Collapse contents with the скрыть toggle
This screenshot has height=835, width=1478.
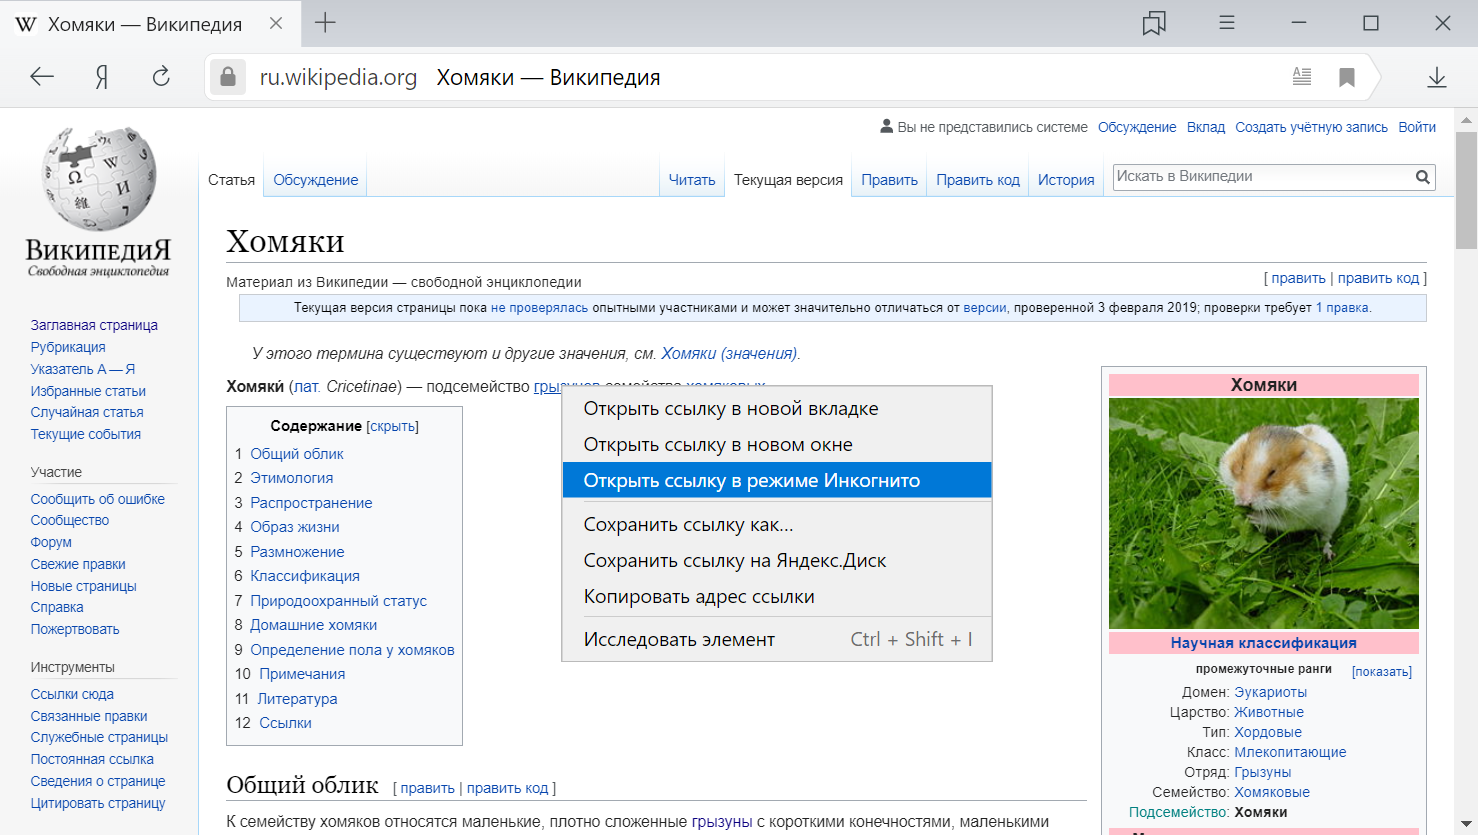click(x=392, y=427)
